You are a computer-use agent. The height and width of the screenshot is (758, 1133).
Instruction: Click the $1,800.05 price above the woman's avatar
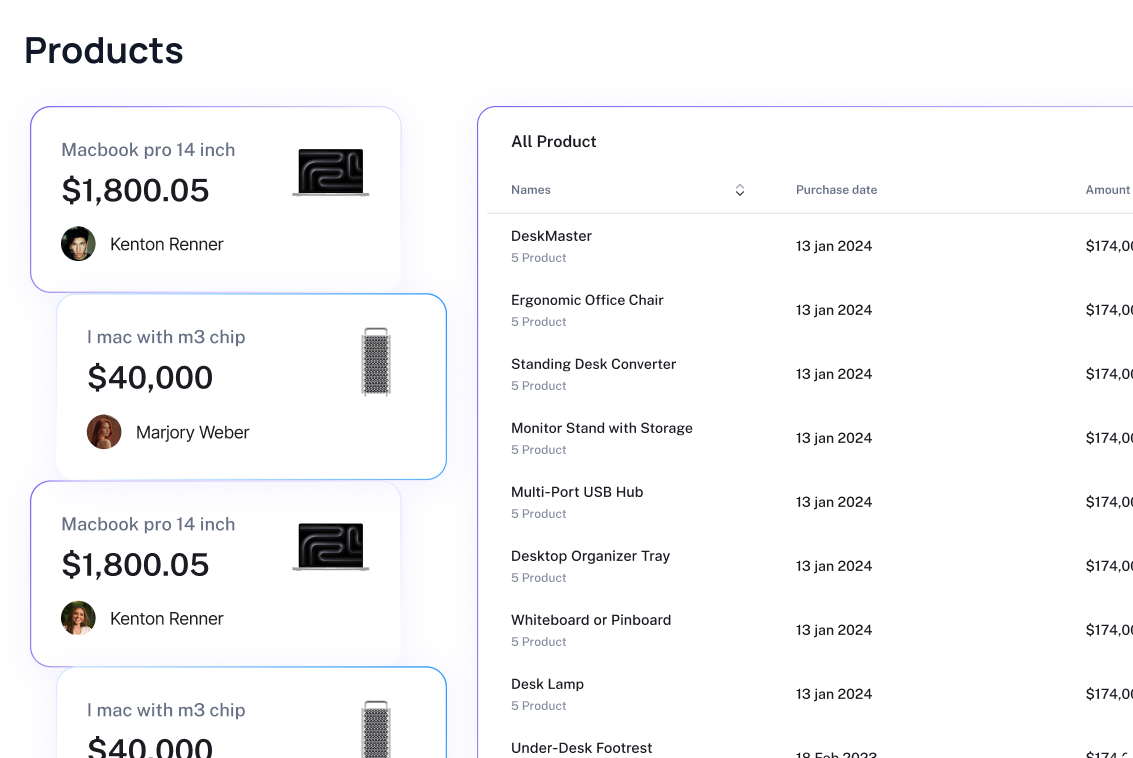[x=135, y=564]
